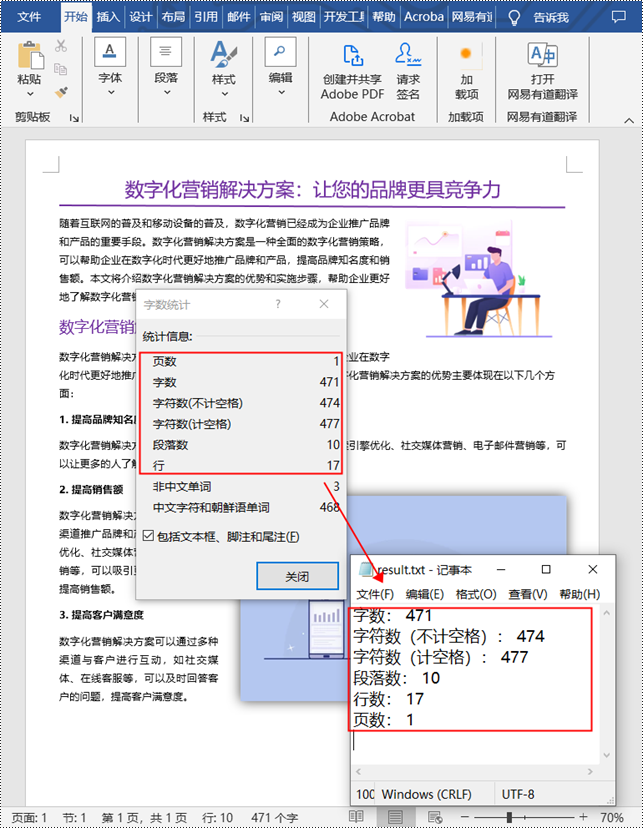Image resolution: width=643 pixels, height=828 pixels.
Task: Switch to the 审阅 ribbon tab
Action: coord(271,17)
